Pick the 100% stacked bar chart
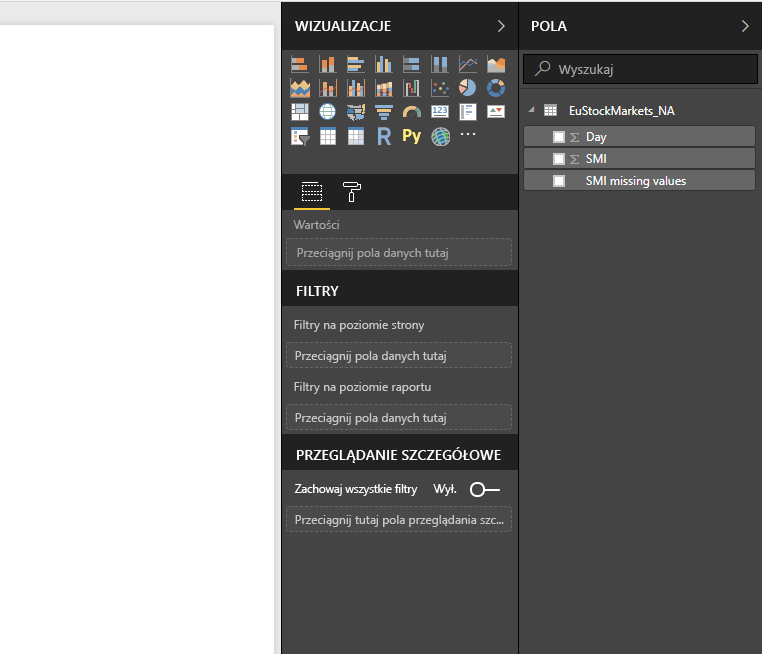 click(x=412, y=64)
